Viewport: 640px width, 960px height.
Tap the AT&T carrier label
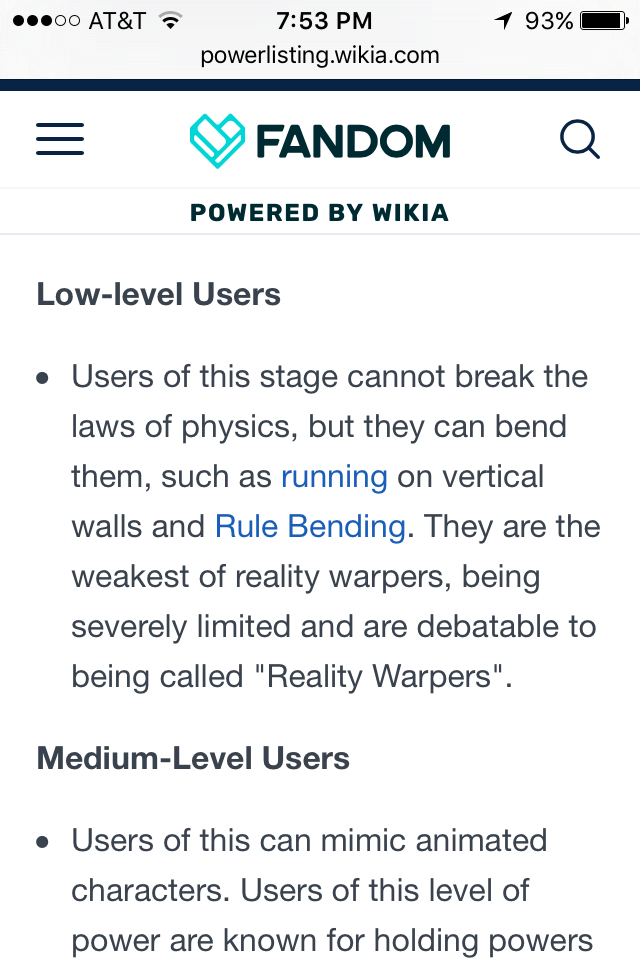117,20
